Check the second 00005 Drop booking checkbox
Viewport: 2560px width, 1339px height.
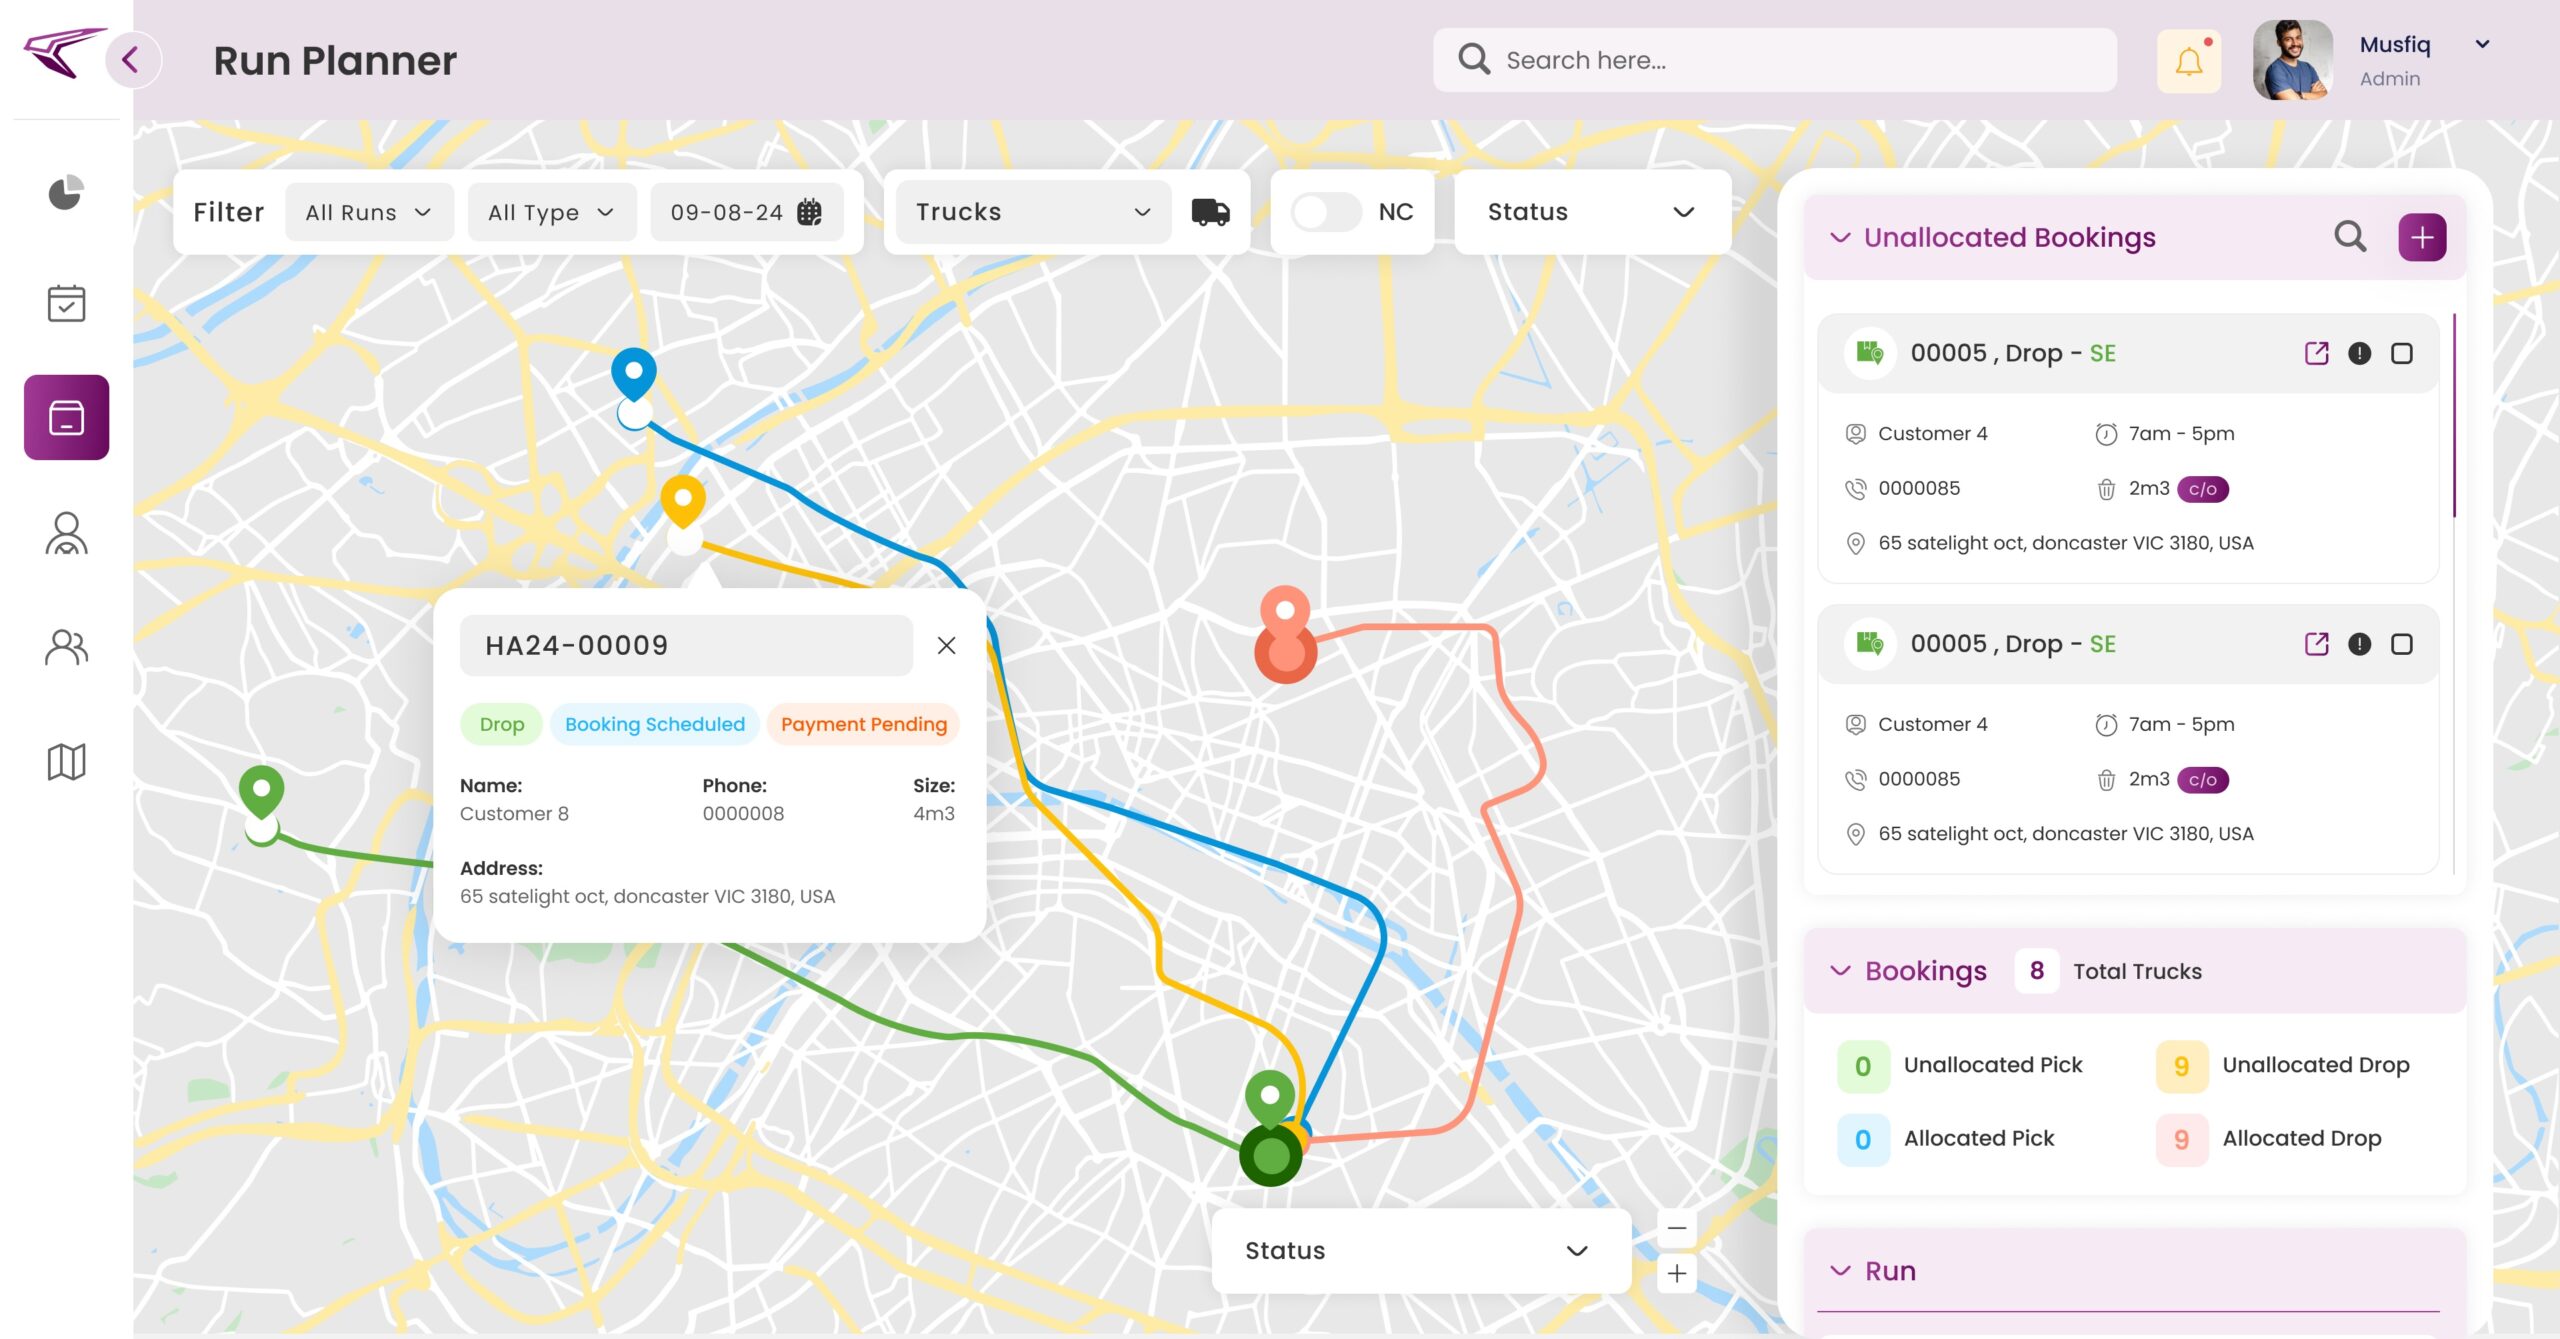pos(2402,644)
